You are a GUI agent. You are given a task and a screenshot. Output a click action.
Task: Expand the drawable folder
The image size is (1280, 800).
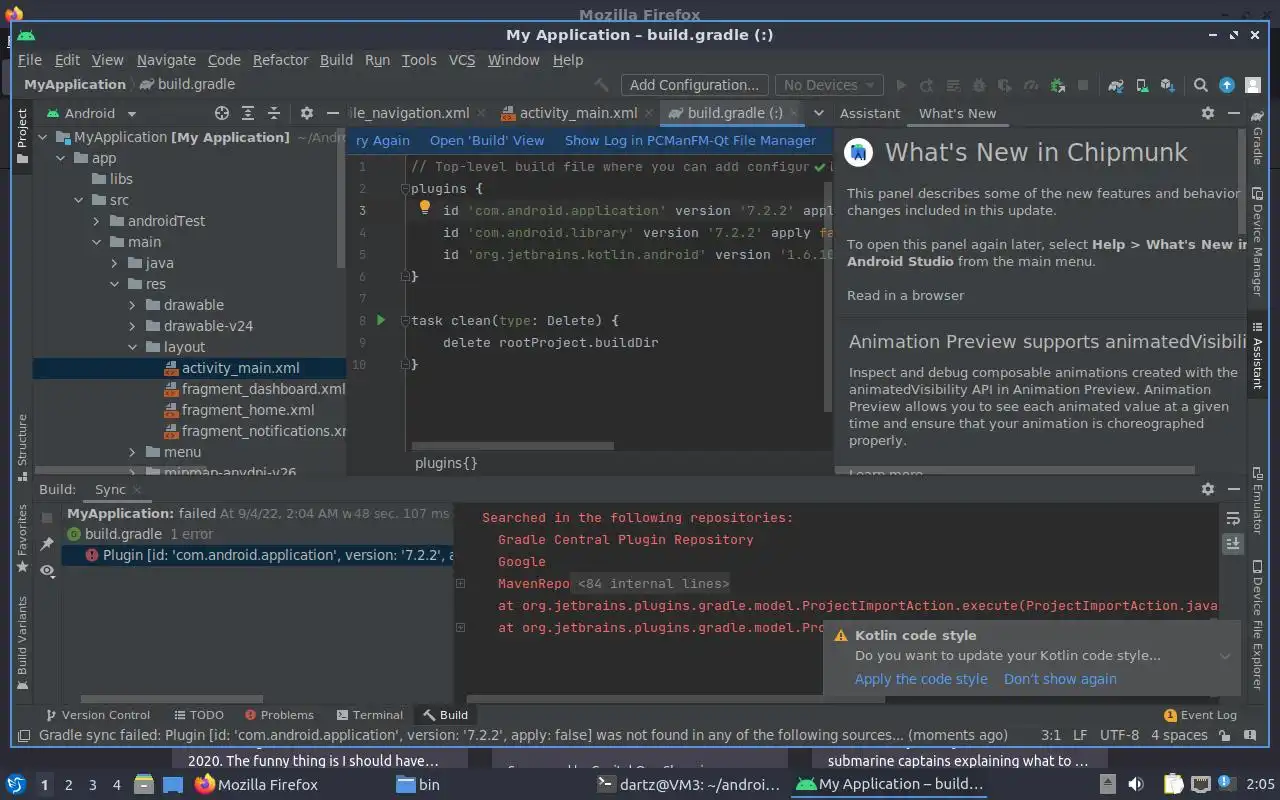pyautogui.click(x=132, y=305)
